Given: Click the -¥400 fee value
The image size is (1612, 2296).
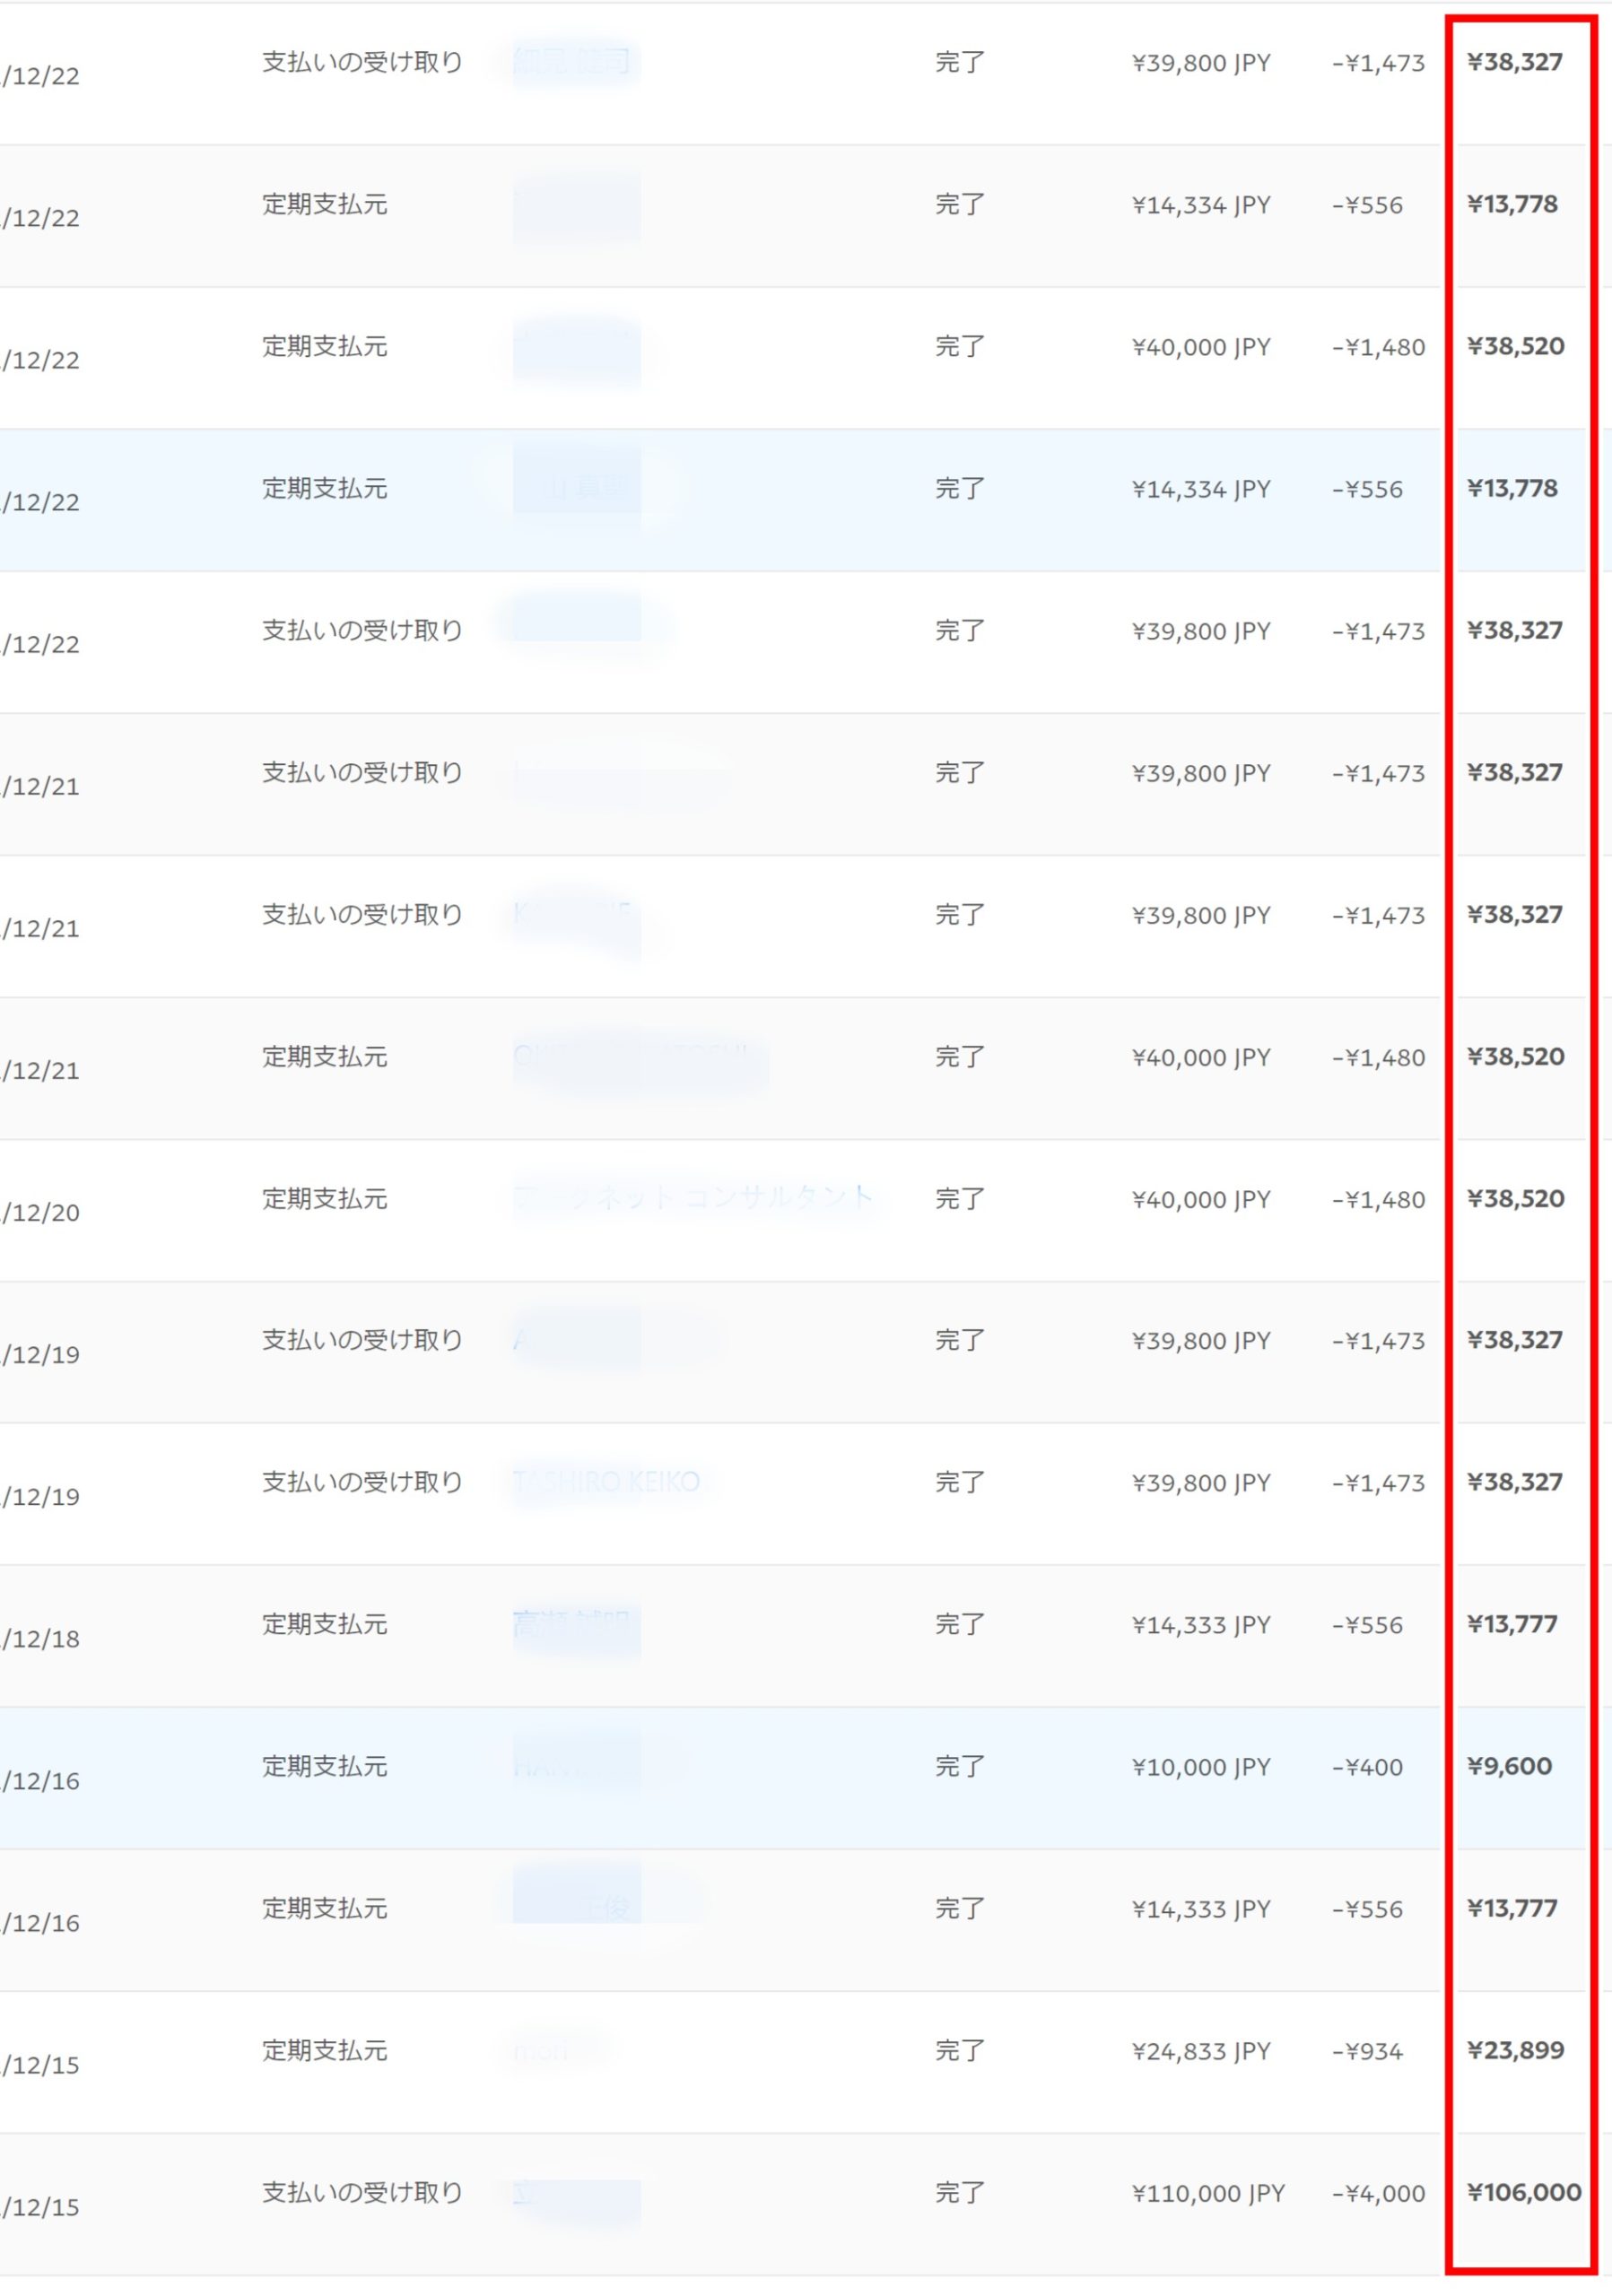Looking at the screenshot, I should [1367, 1767].
